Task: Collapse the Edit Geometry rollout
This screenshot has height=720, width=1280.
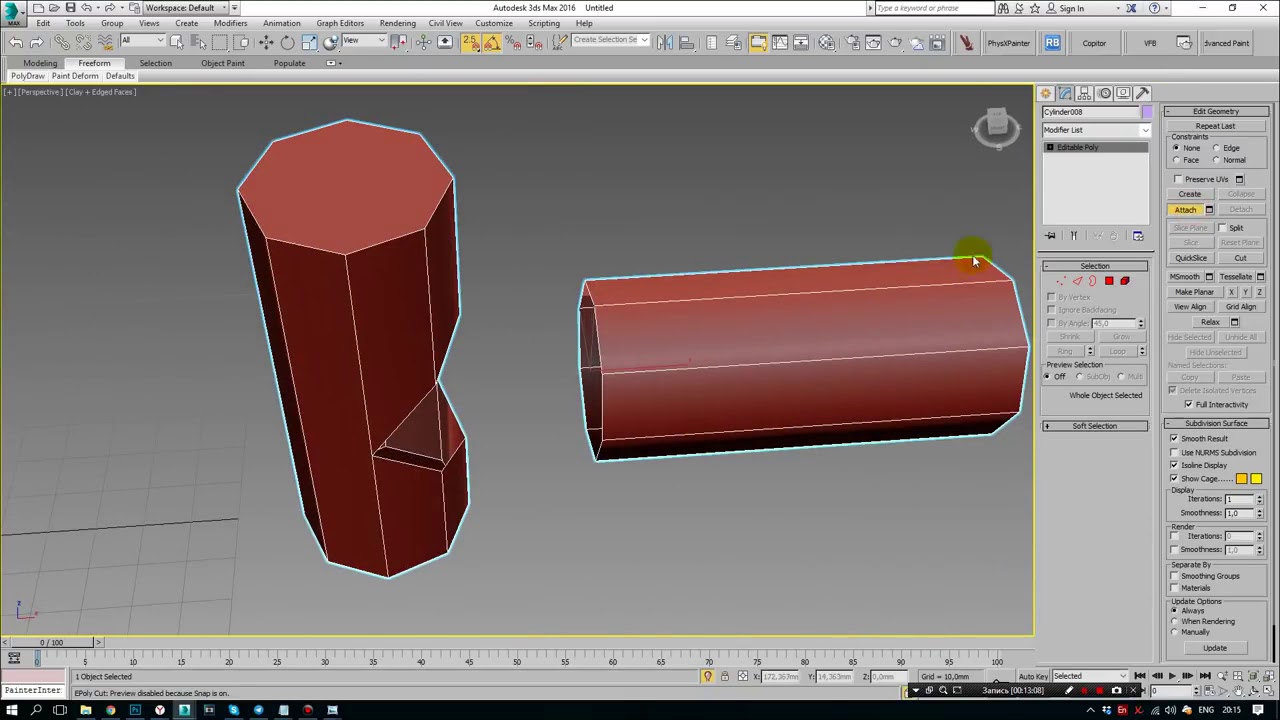Action: tap(1216, 111)
